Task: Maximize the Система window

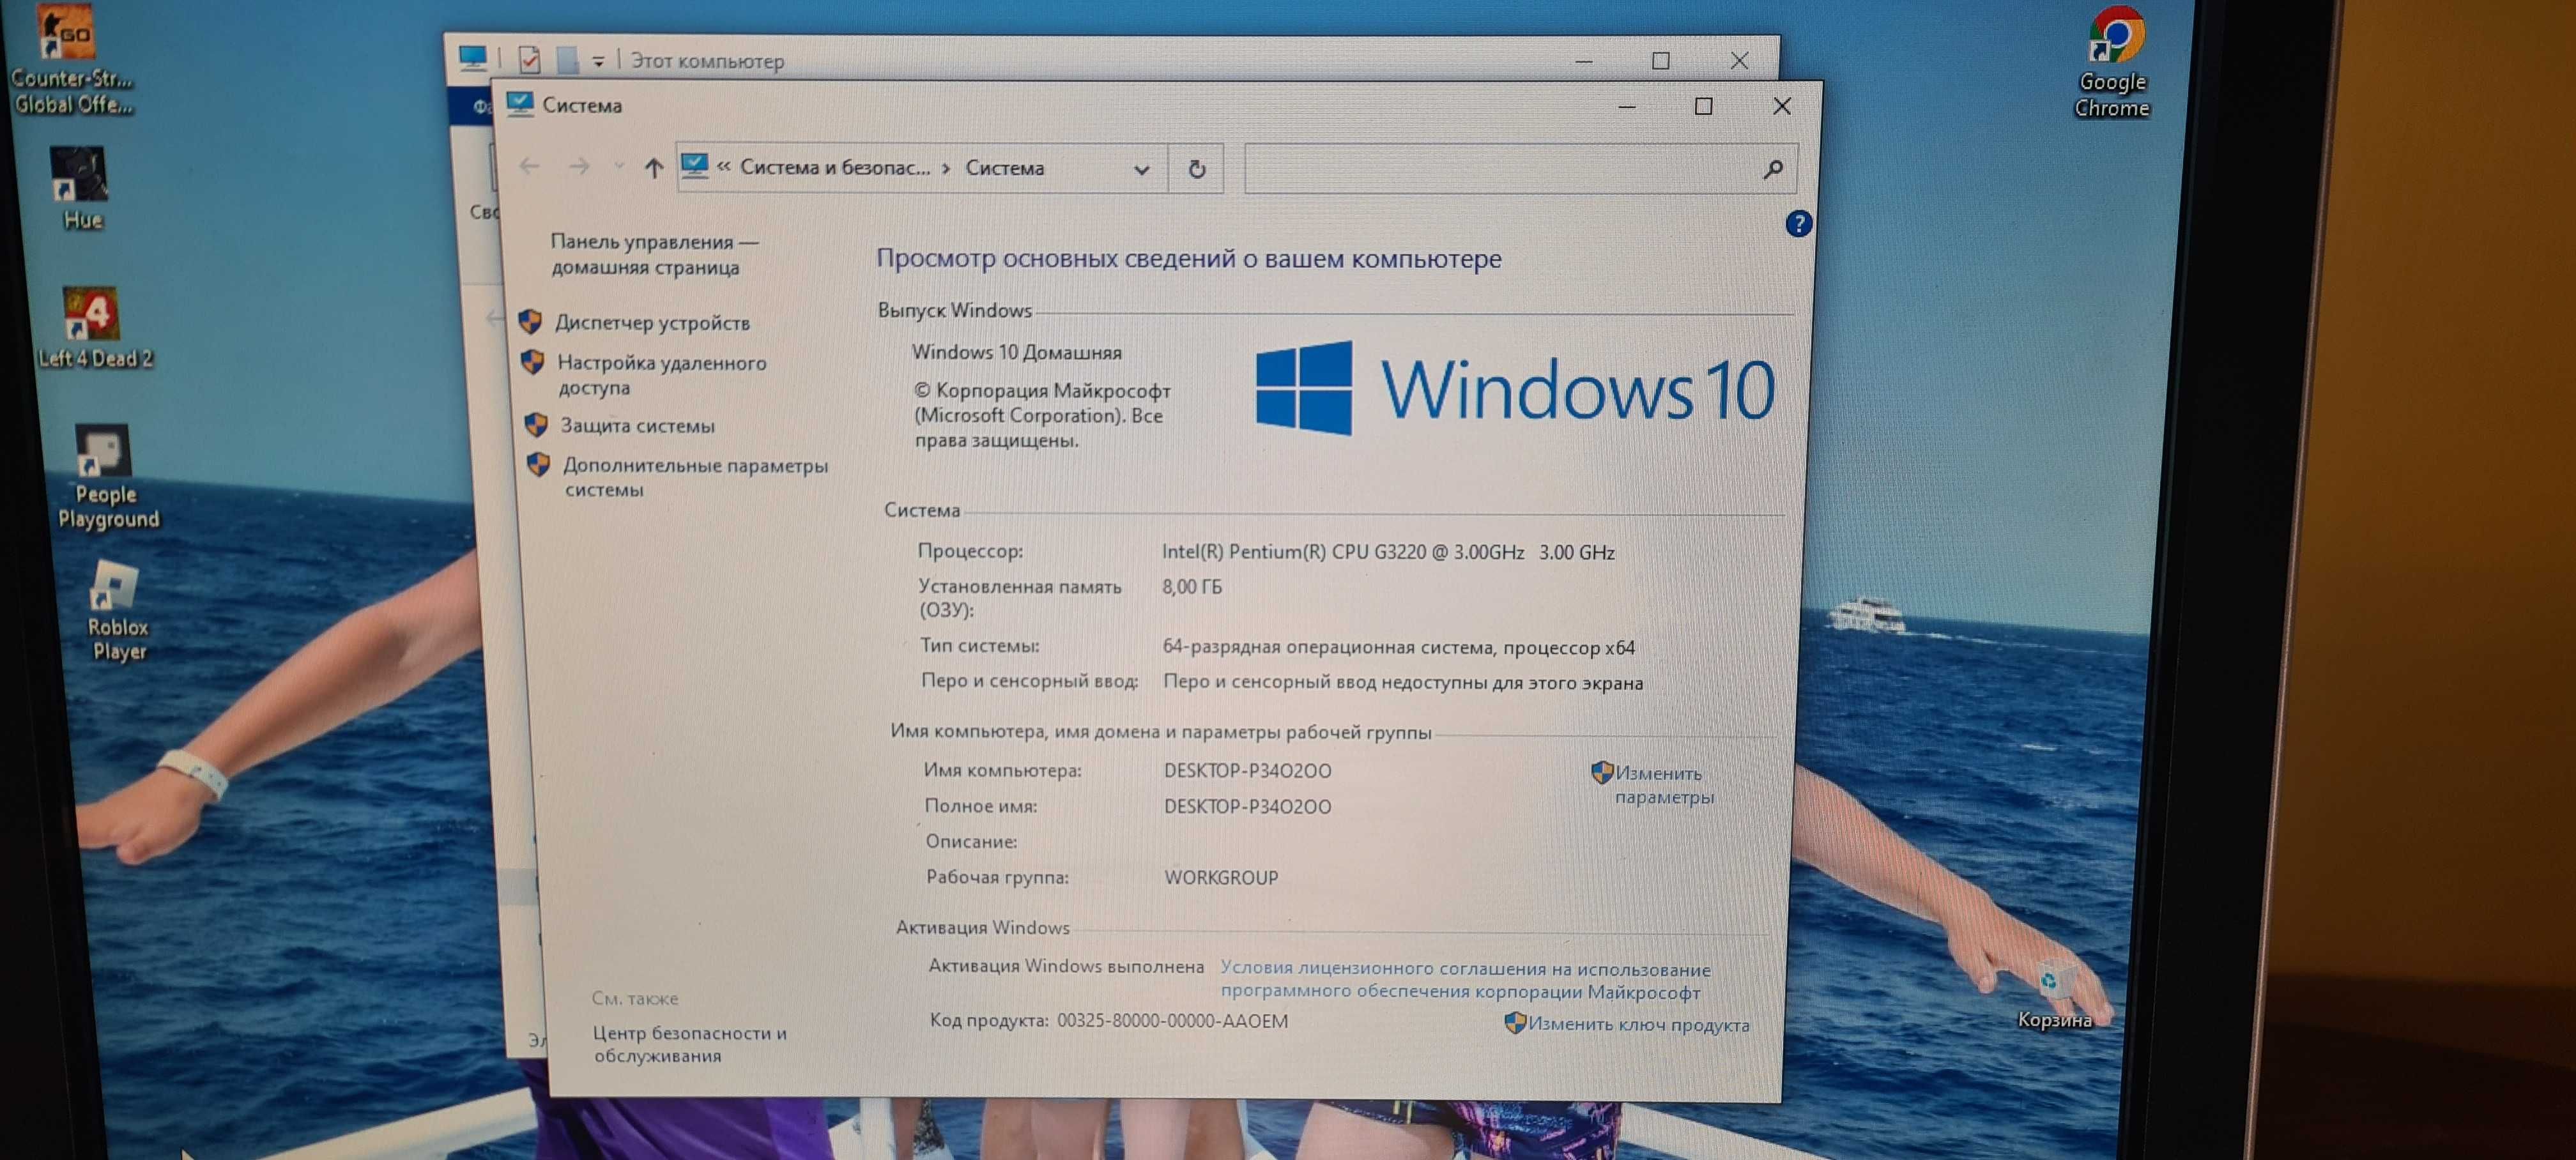Action: point(1703,106)
